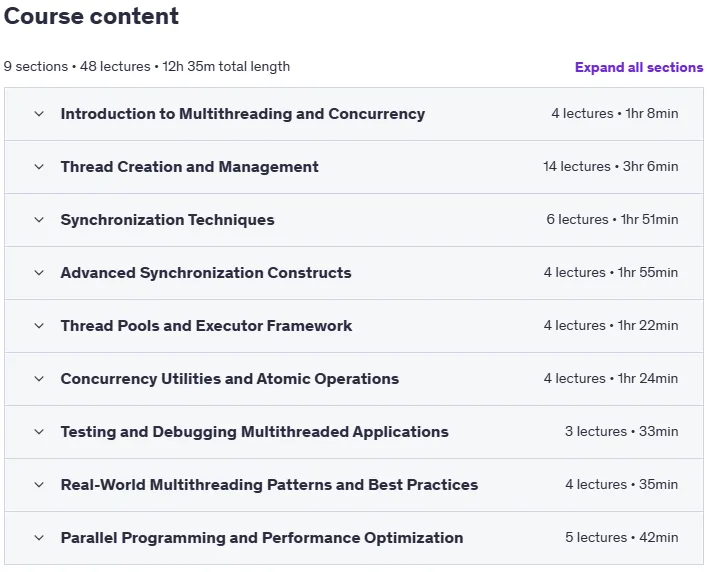Click the 14 lectures 3hr 6min label

tap(610, 166)
